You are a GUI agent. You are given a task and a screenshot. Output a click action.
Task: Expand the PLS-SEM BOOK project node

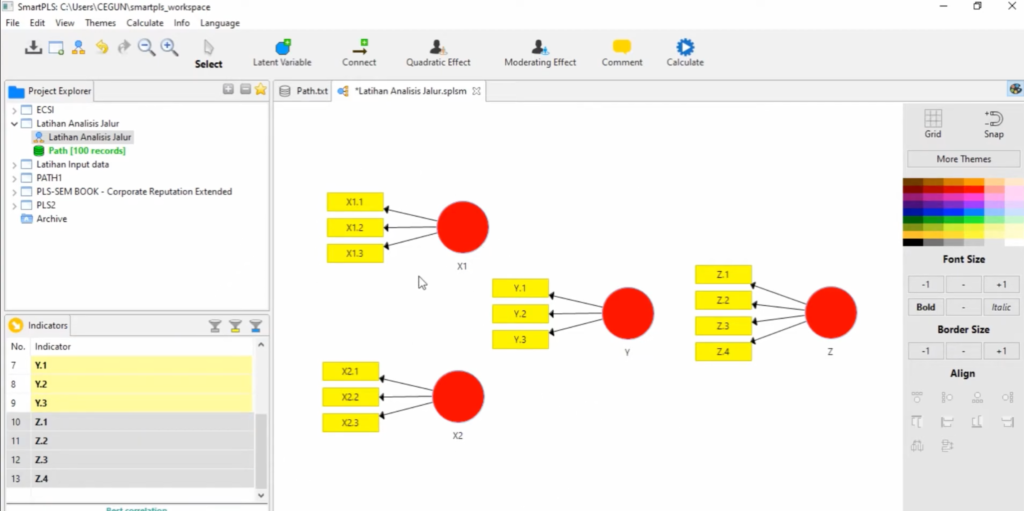point(14,192)
